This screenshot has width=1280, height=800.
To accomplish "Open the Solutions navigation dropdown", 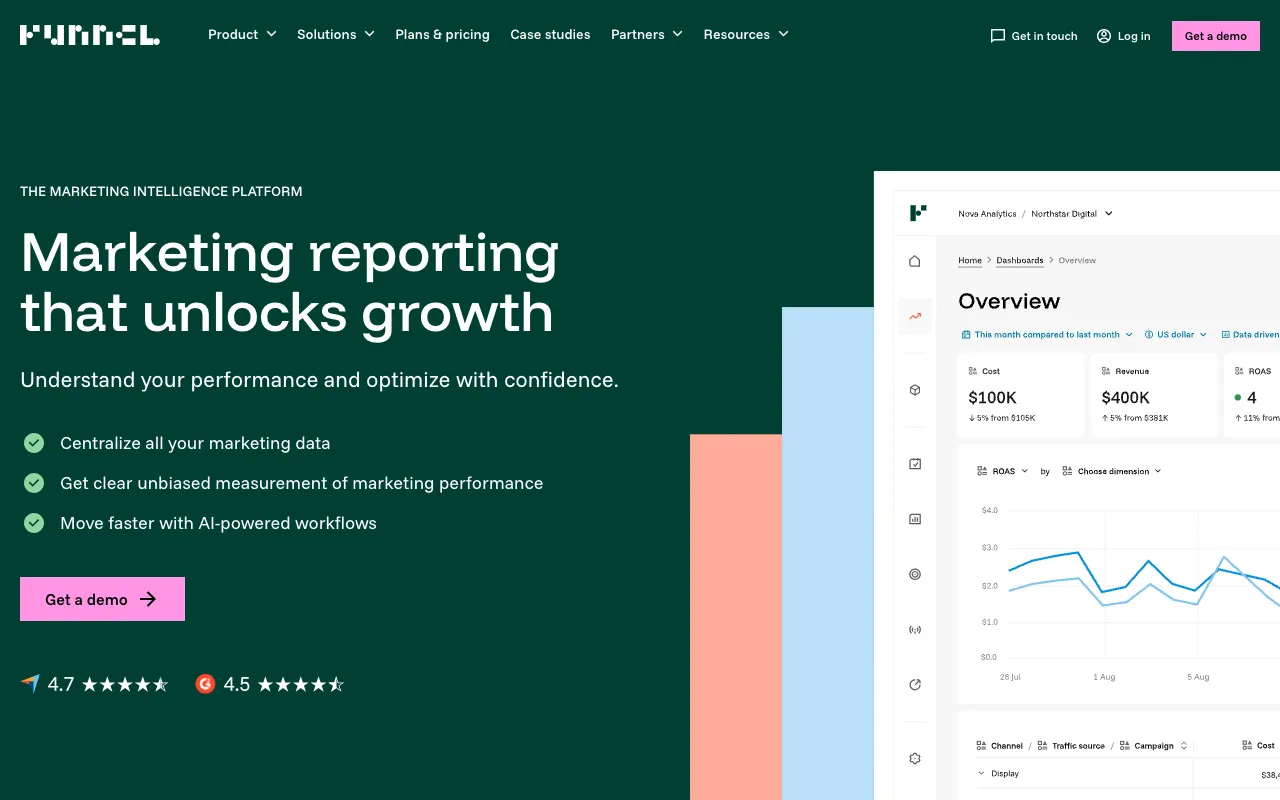I will coord(335,35).
